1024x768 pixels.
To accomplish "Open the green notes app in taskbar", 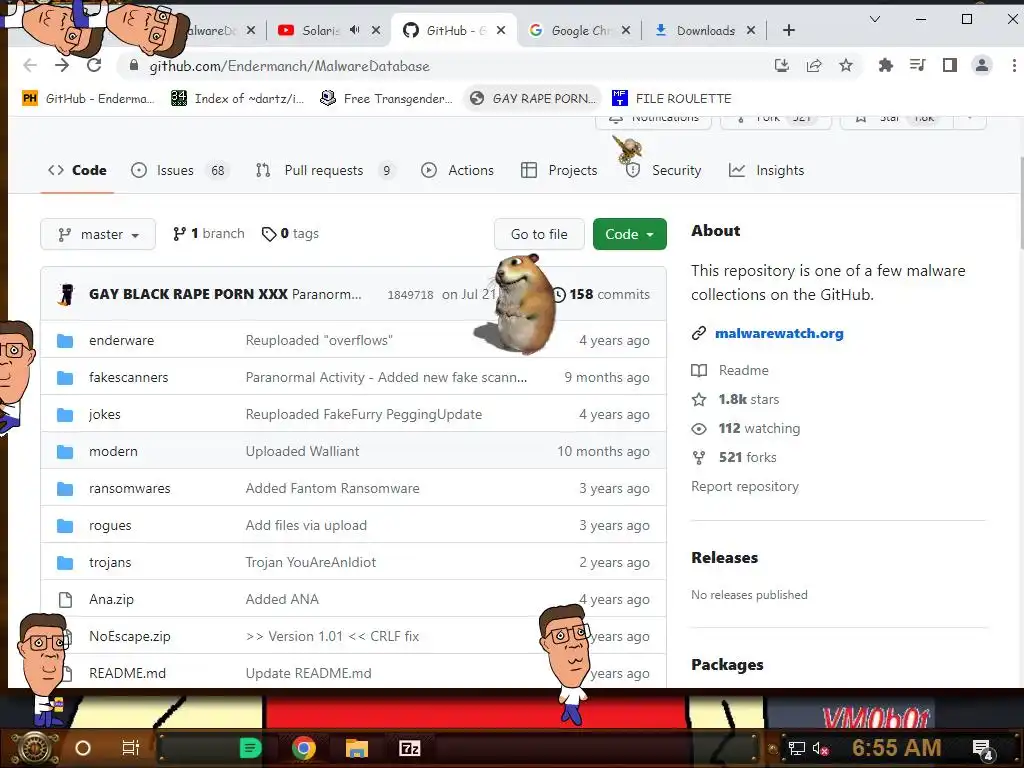I will tap(250, 748).
